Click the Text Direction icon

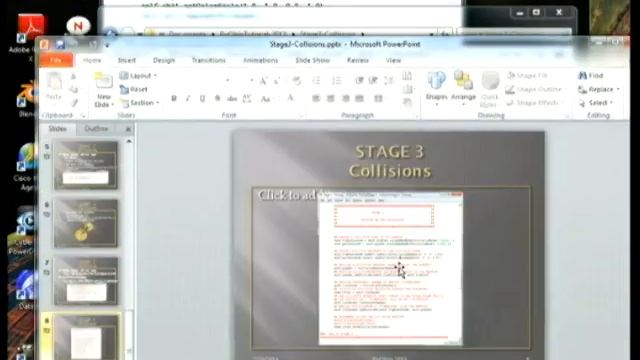(407, 76)
